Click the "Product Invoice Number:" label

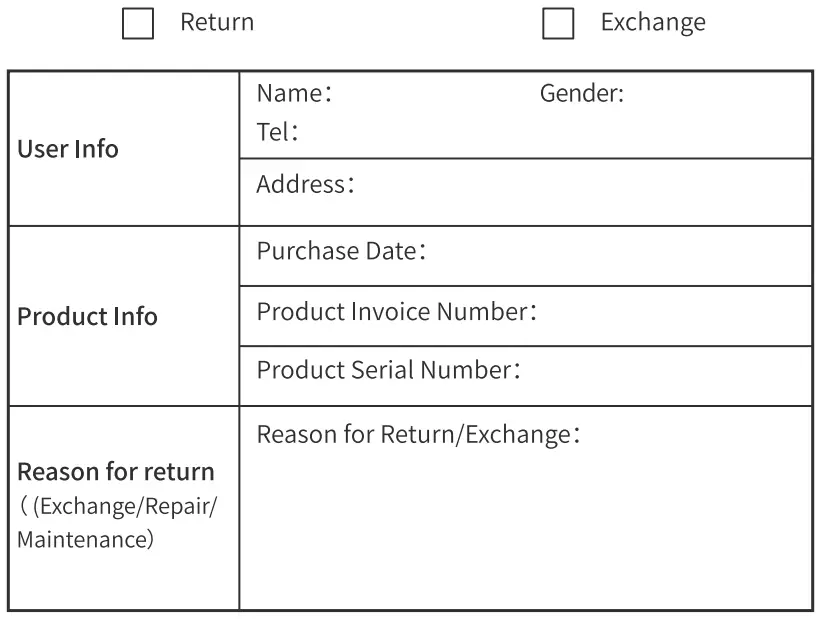[x=398, y=311]
